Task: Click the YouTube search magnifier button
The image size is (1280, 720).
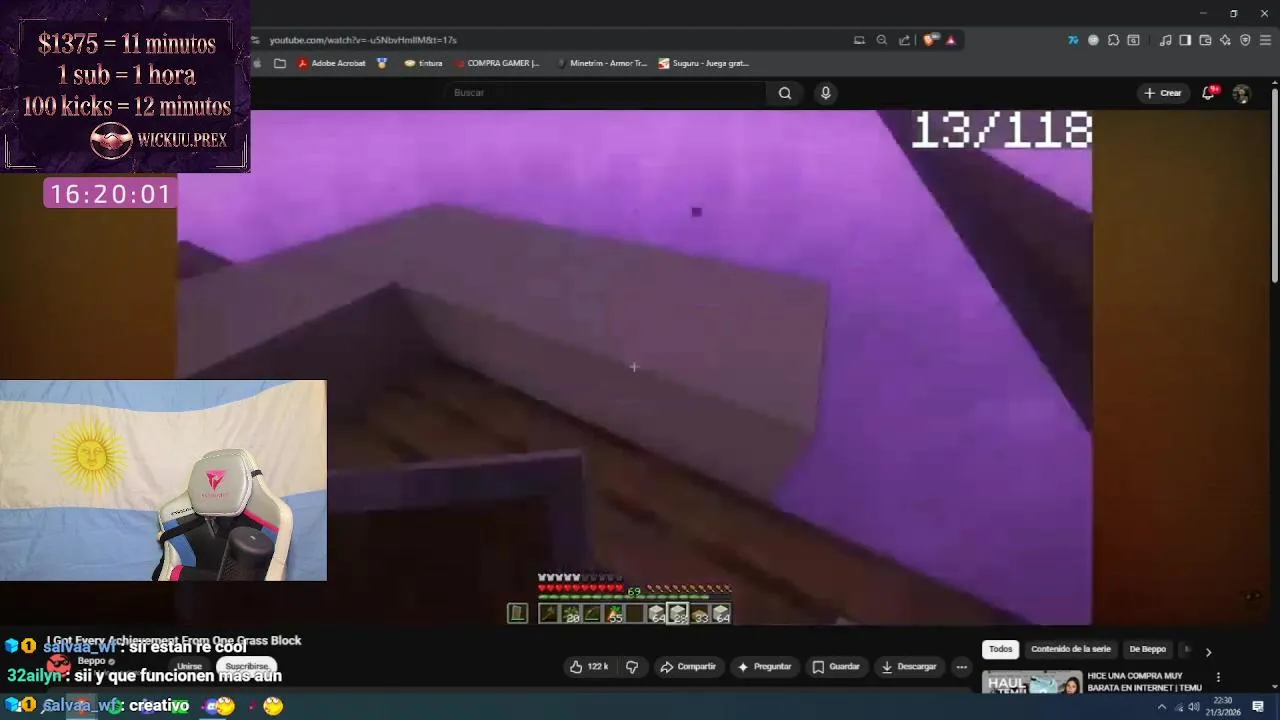Action: pyautogui.click(x=785, y=93)
